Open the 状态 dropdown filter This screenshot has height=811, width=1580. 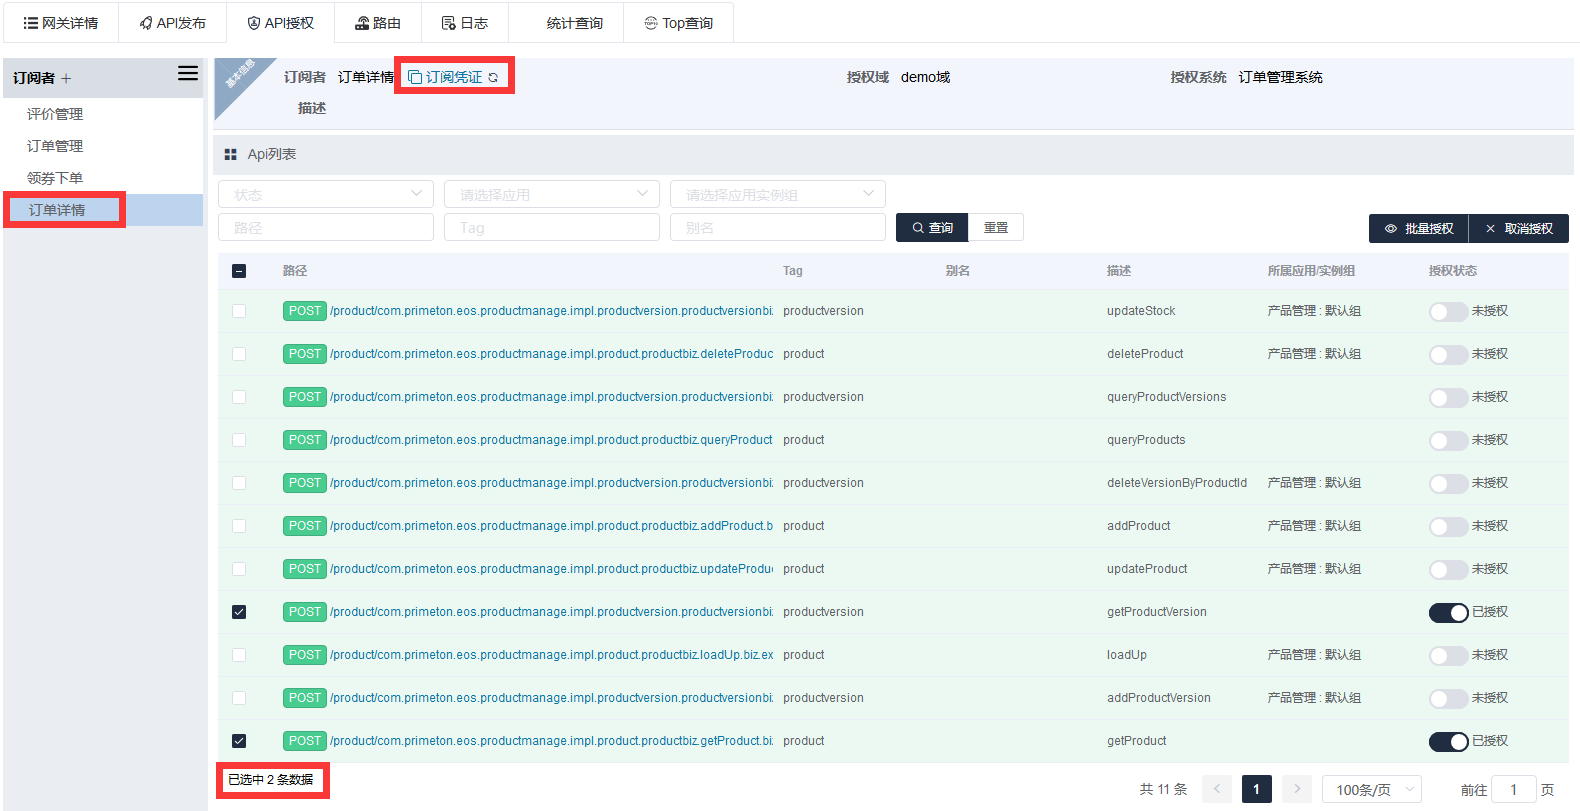click(325, 195)
